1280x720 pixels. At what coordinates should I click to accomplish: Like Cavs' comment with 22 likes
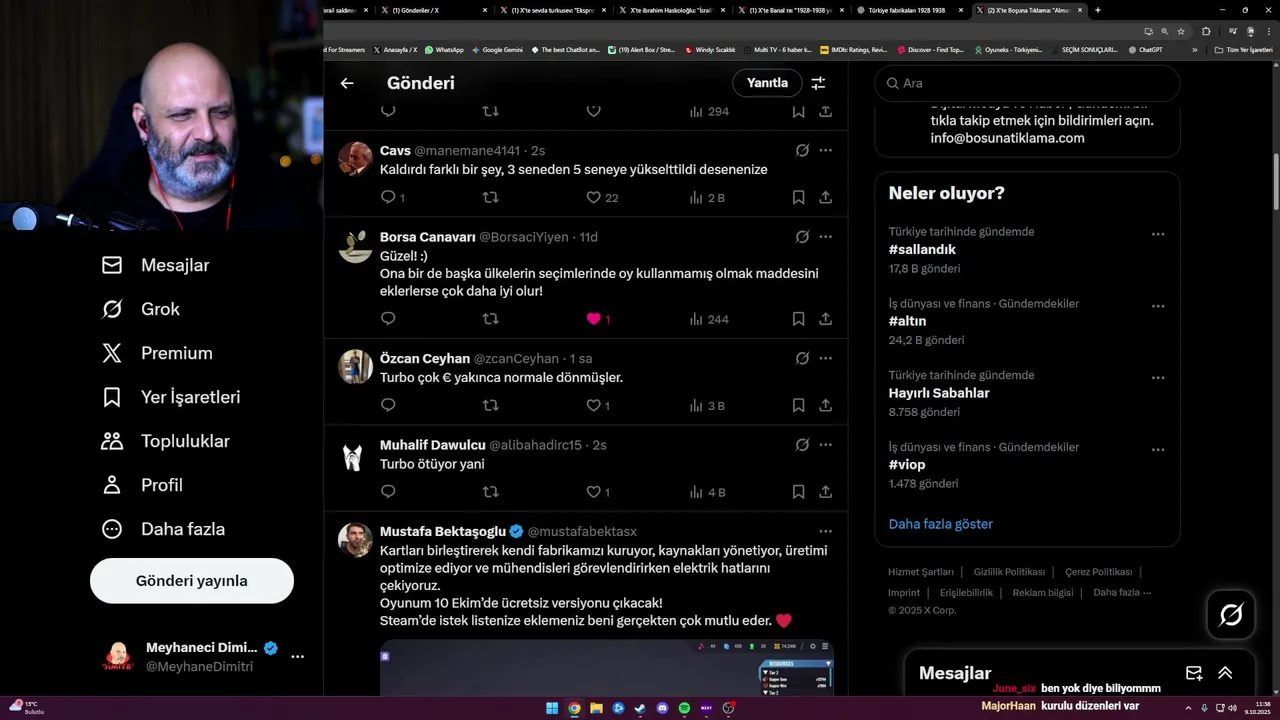(593, 198)
